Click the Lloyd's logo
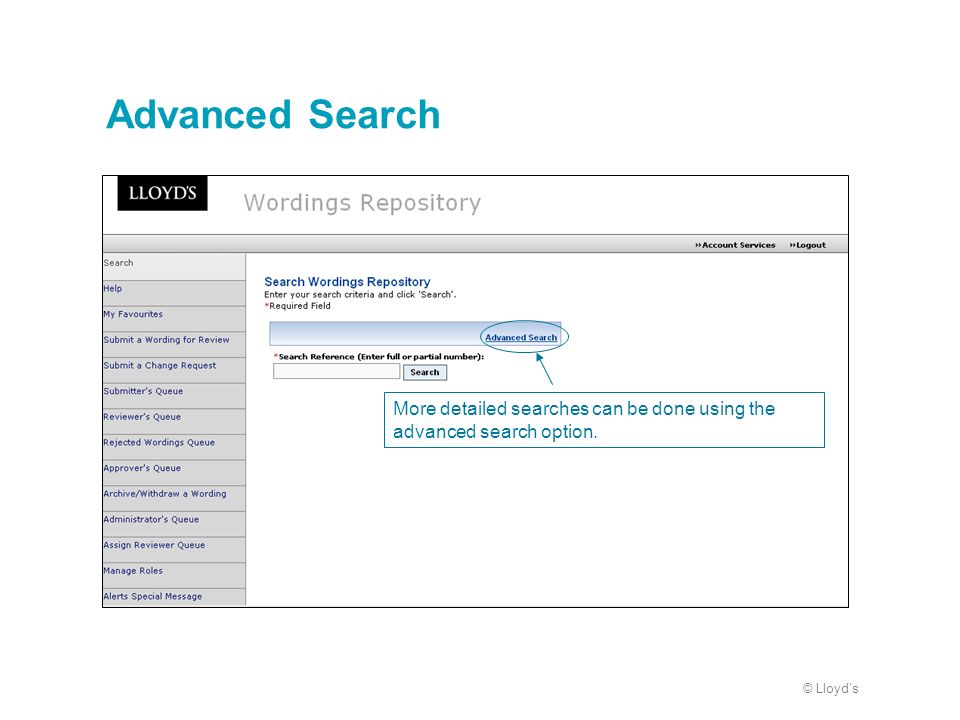Screen dimensions: 960x720 tap(162, 193)
